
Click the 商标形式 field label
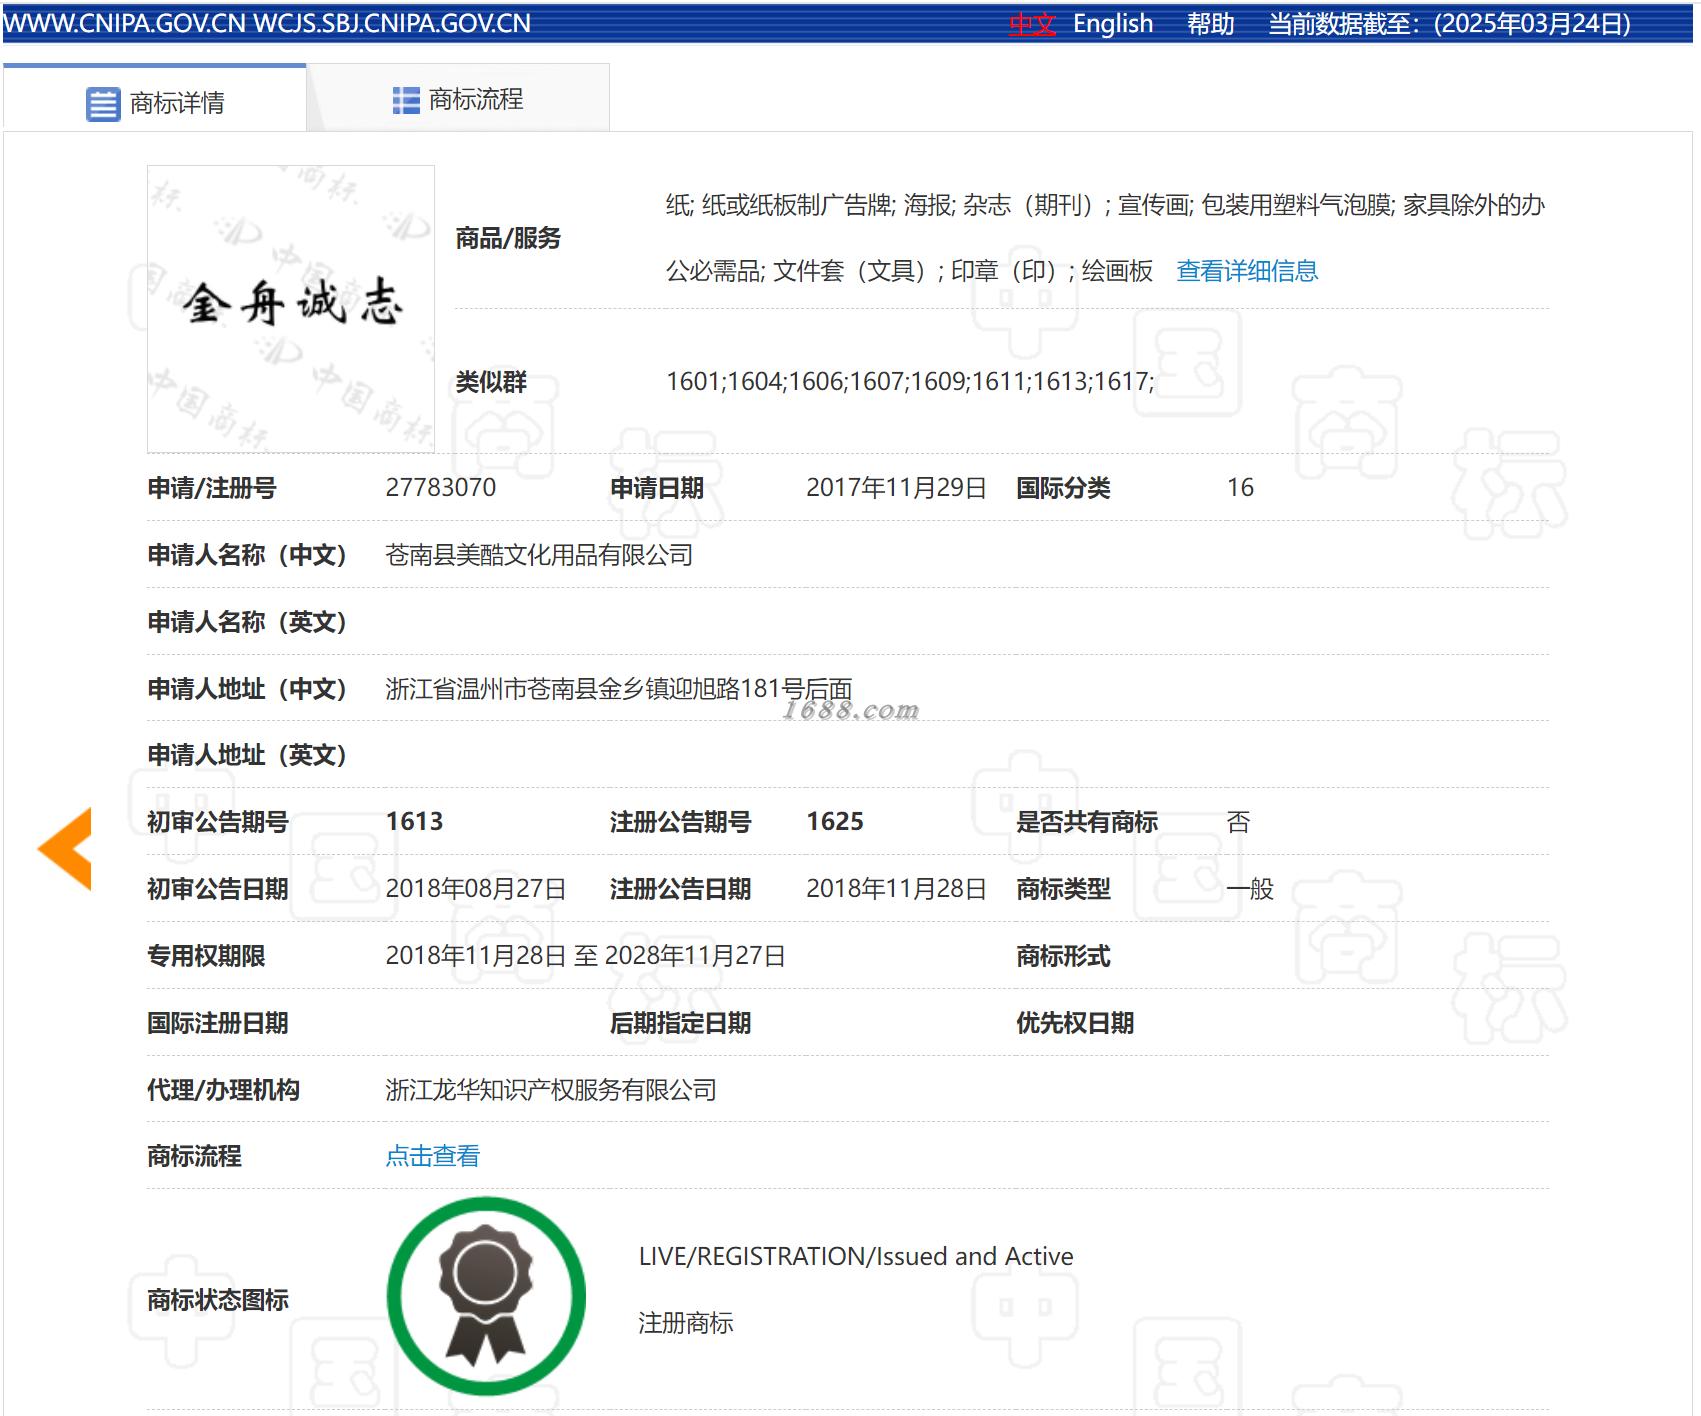click(x=1063, y=956)
